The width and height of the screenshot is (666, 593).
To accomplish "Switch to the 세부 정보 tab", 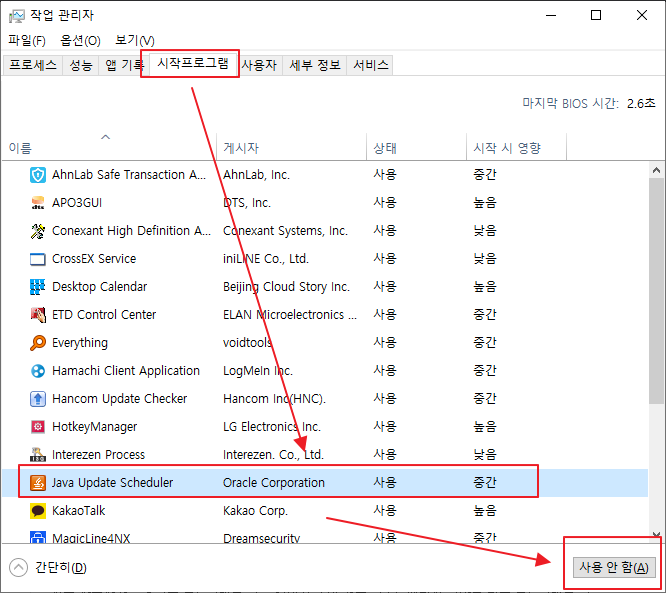I will [x=315, y=65].
